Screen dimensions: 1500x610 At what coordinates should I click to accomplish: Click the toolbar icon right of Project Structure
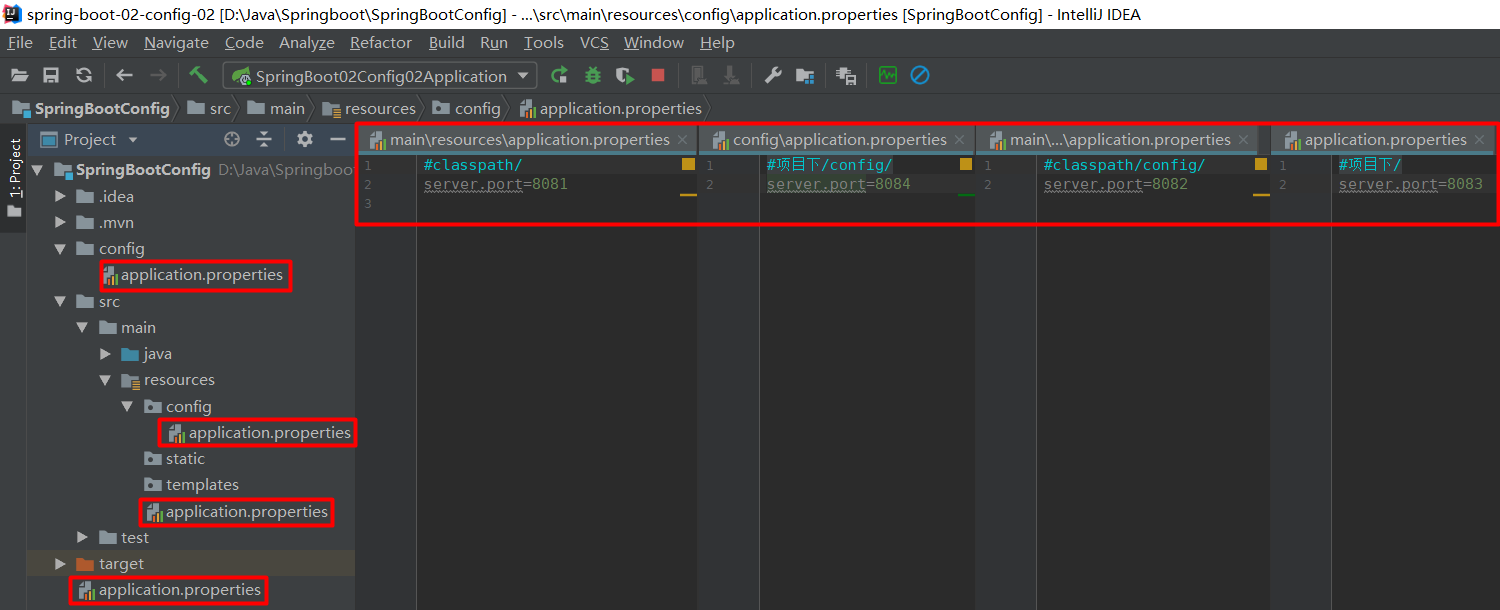pyautogui.click(x=846, y=75)
